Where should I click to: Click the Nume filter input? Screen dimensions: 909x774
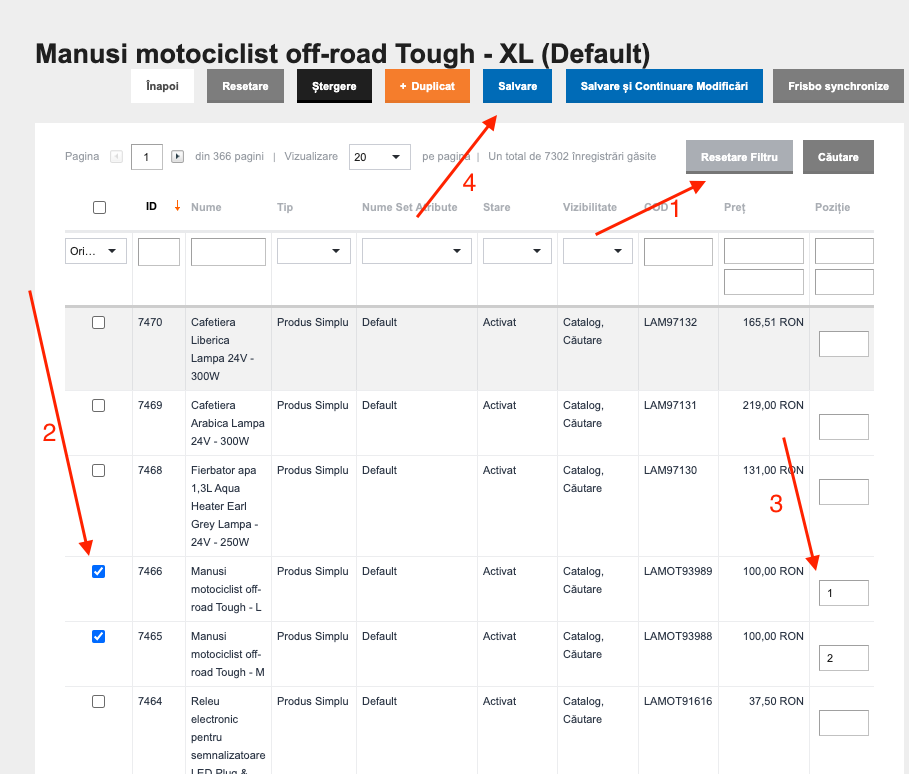coord(228,252)
